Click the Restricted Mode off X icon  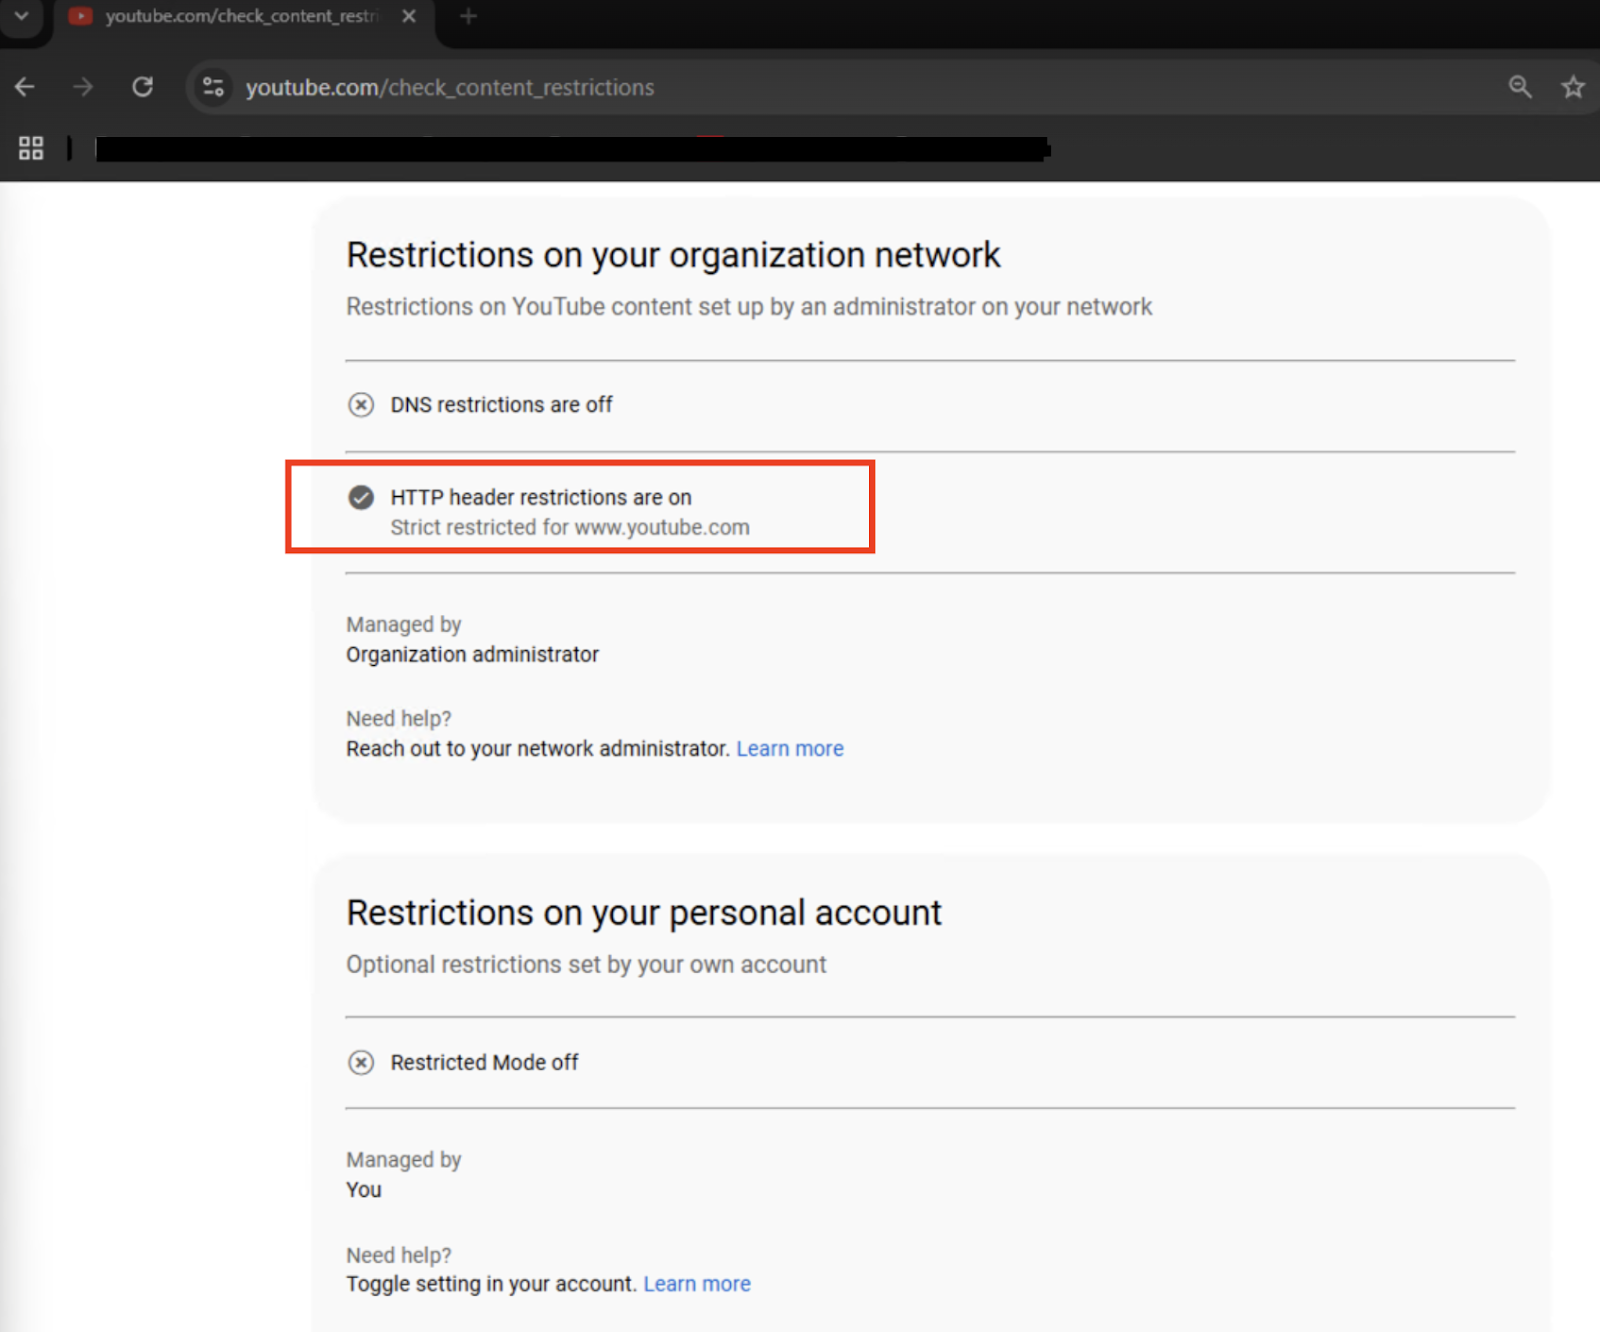tap(361, 1062)
